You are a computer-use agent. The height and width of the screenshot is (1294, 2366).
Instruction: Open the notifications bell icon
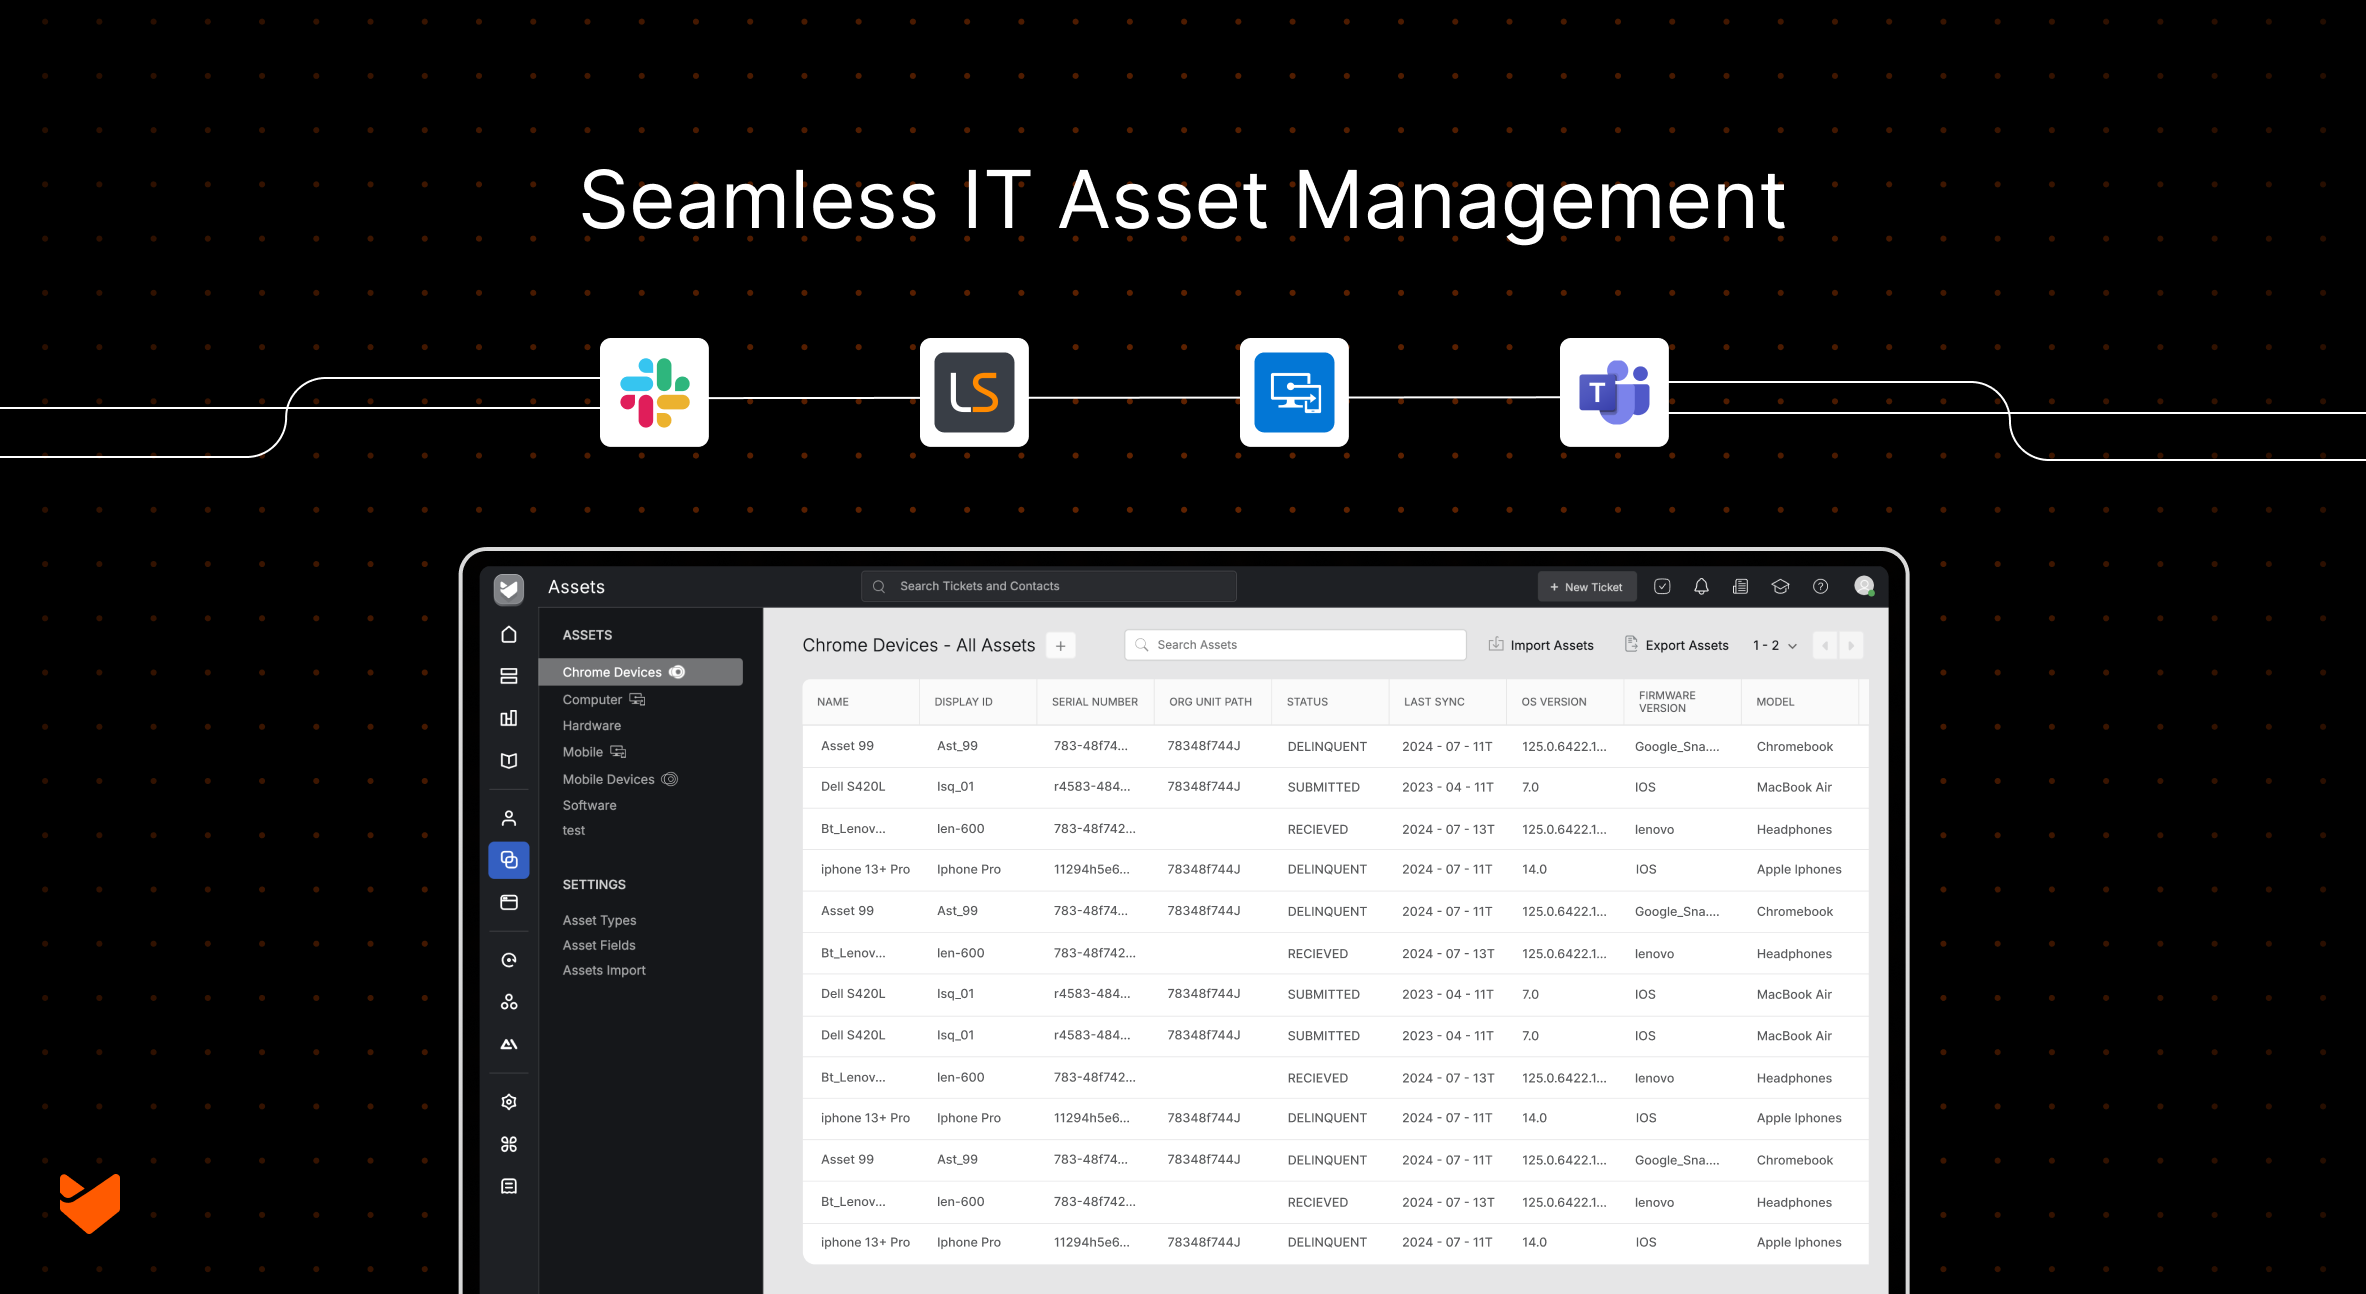click(x=1701, y=586)
